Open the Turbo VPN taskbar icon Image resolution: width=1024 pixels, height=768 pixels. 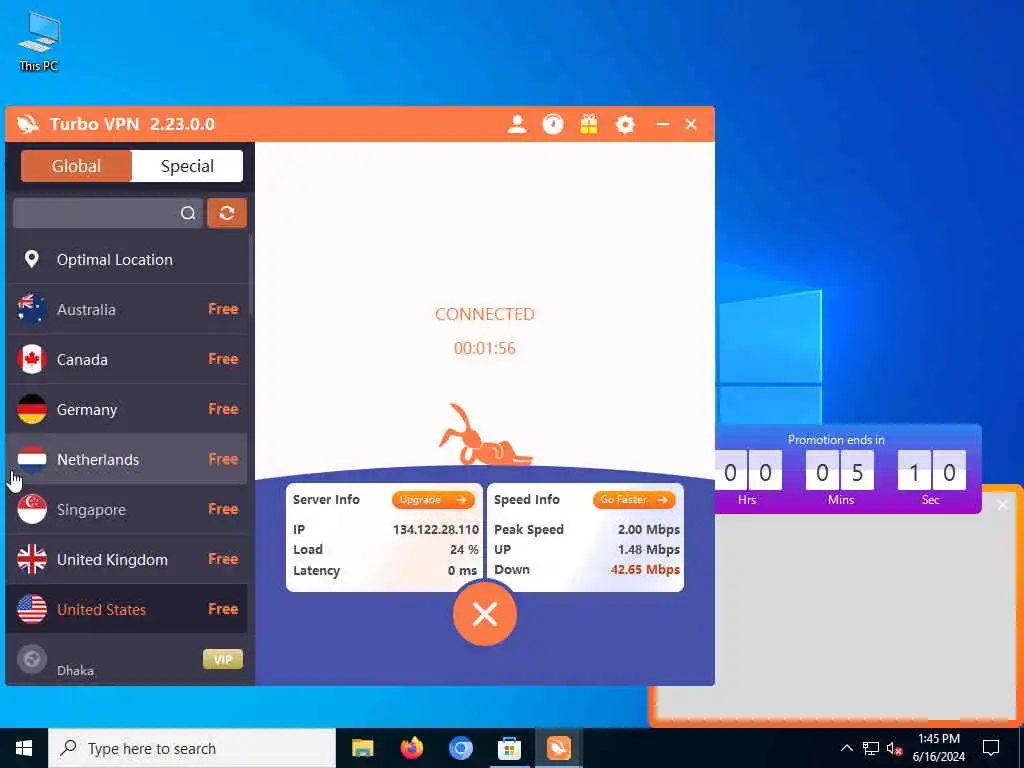point(558,748)
